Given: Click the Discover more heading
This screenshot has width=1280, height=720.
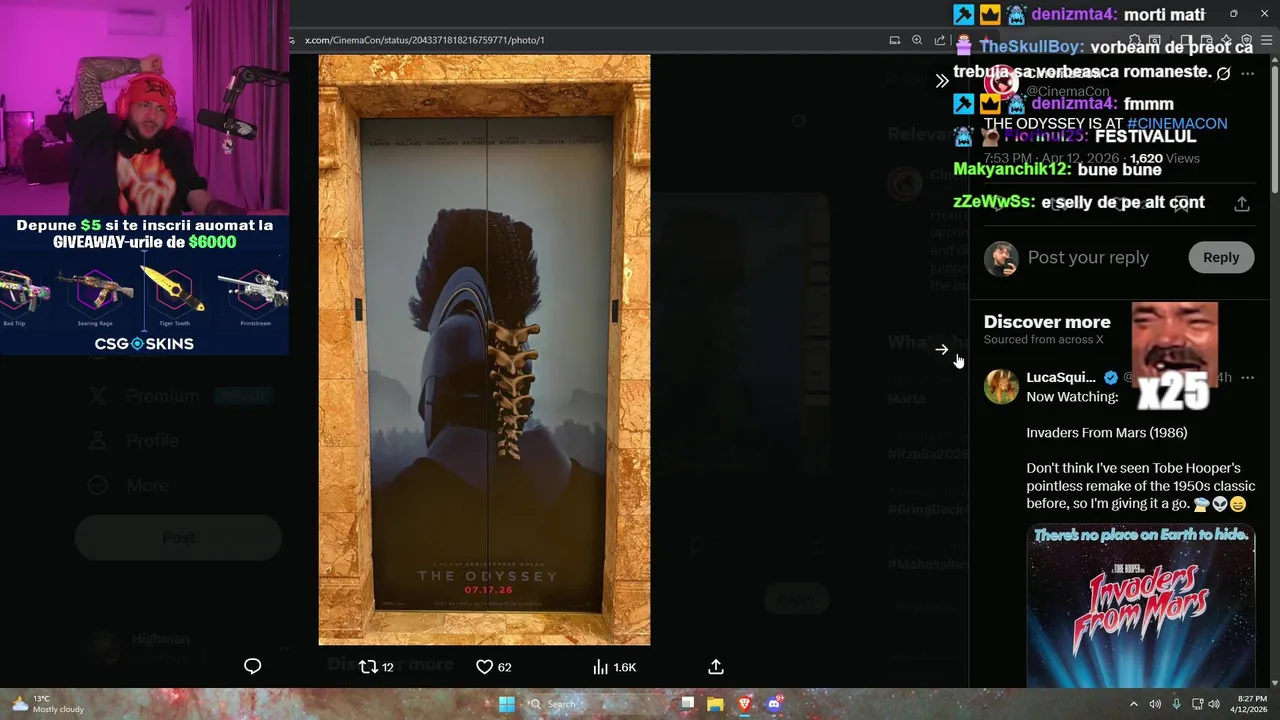Looking at the screenshot, I should coord(1047,322).
